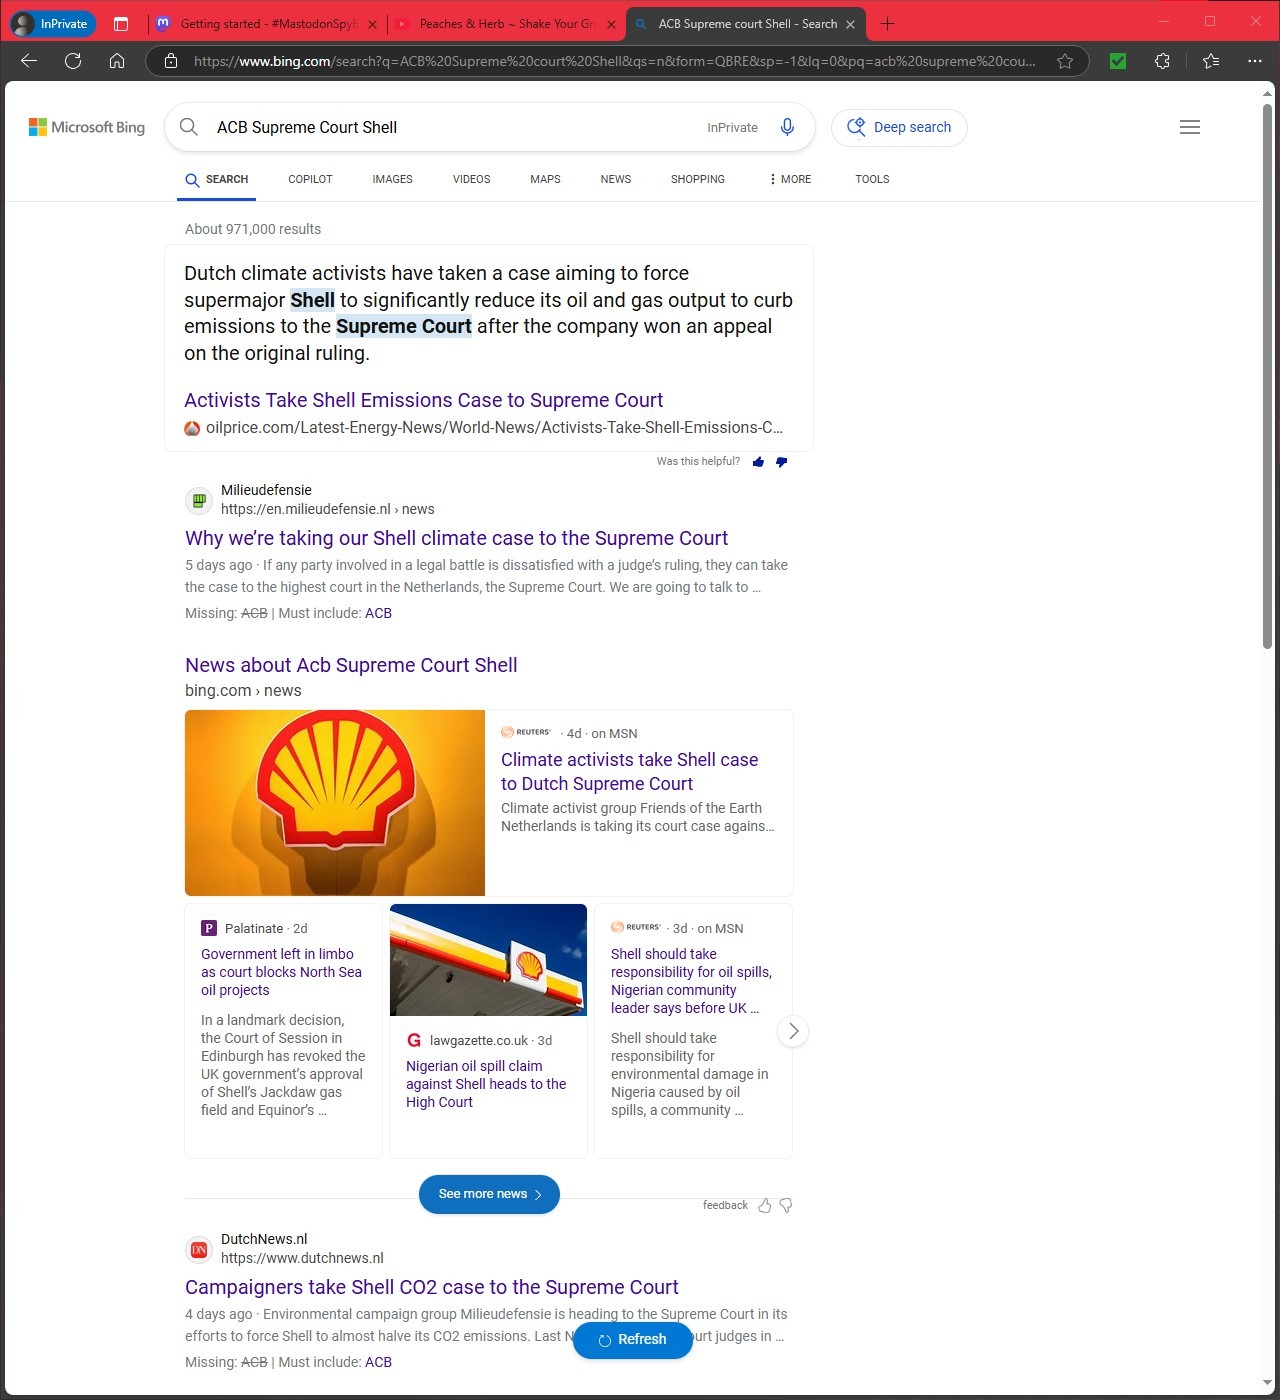This screenshot has width=1280, height=1400.
Task: Open 'Shell should take responsibility' Reuters article
Action: (x=691, y=981)
